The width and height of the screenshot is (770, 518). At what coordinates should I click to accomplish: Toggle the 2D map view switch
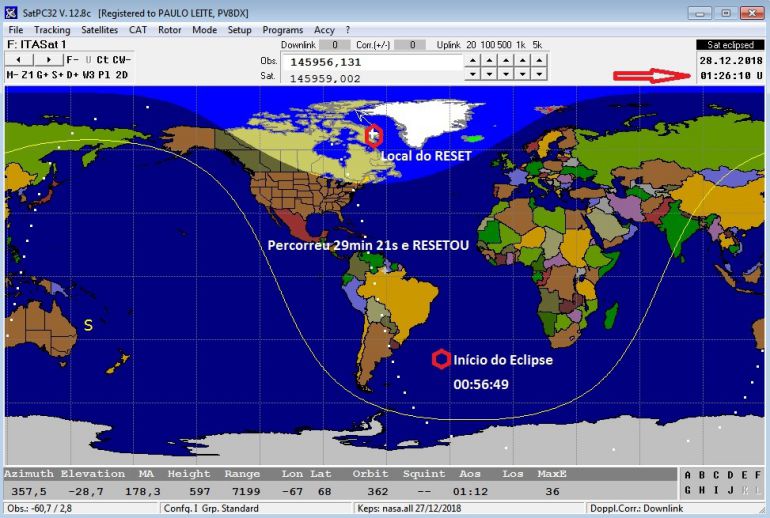tap(122, 75)
